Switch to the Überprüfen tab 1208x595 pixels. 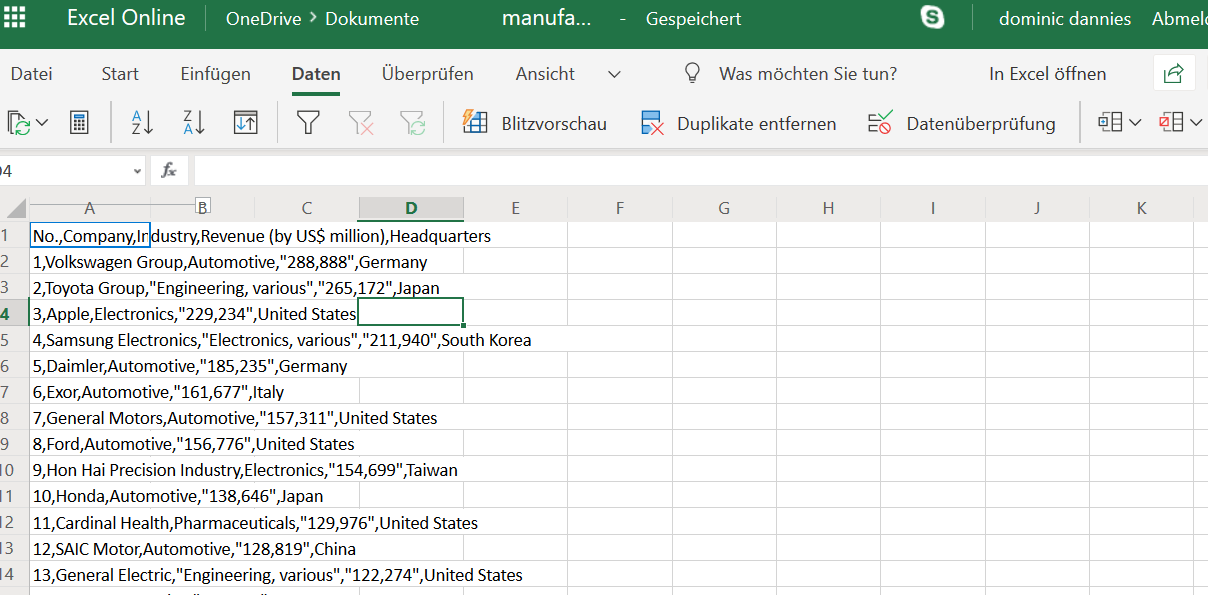(428, 74)
